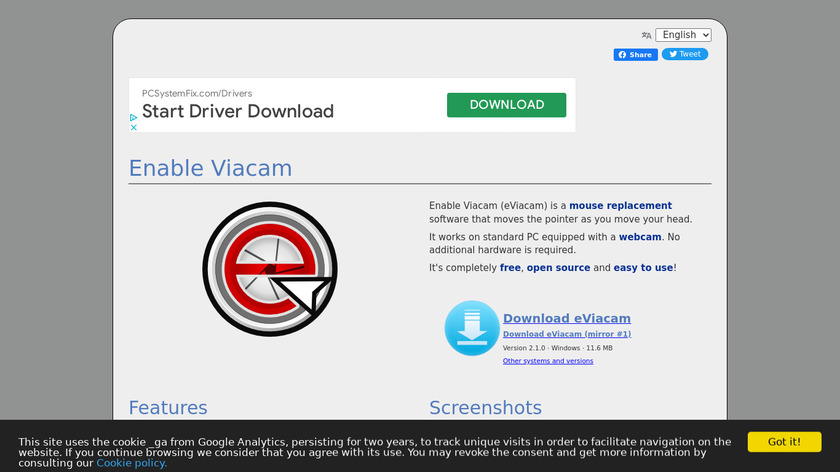Click the blue download arrow icon
This screenshot has height=472, width=840.
(471, 328)
